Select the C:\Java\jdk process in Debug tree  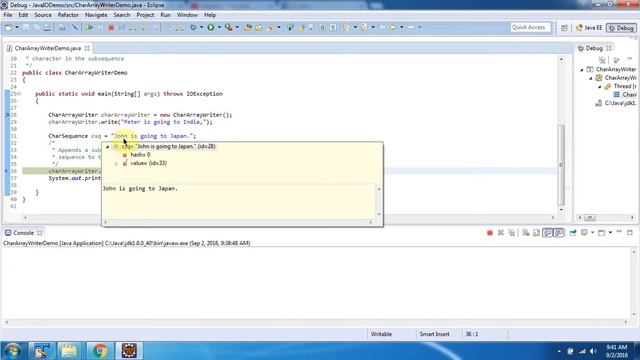pyautogui.click(x=616, y=103)
